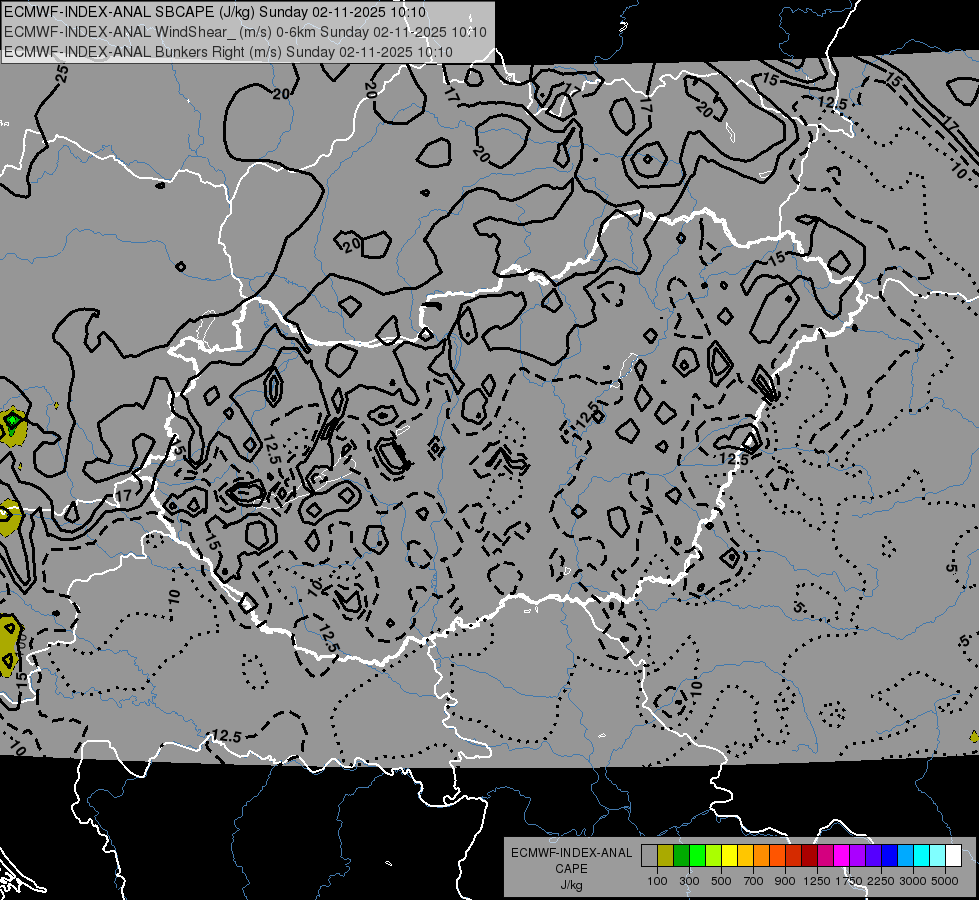Select the 3000 value on the colorbar

coord(913,881)
